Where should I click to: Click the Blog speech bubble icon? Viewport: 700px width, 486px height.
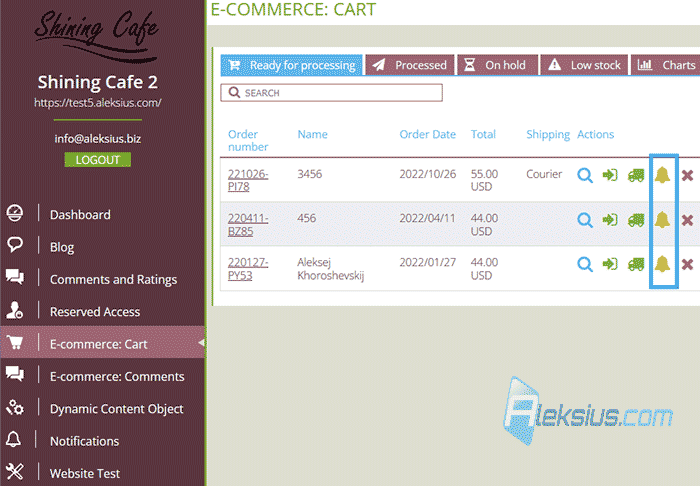(15, 245)
